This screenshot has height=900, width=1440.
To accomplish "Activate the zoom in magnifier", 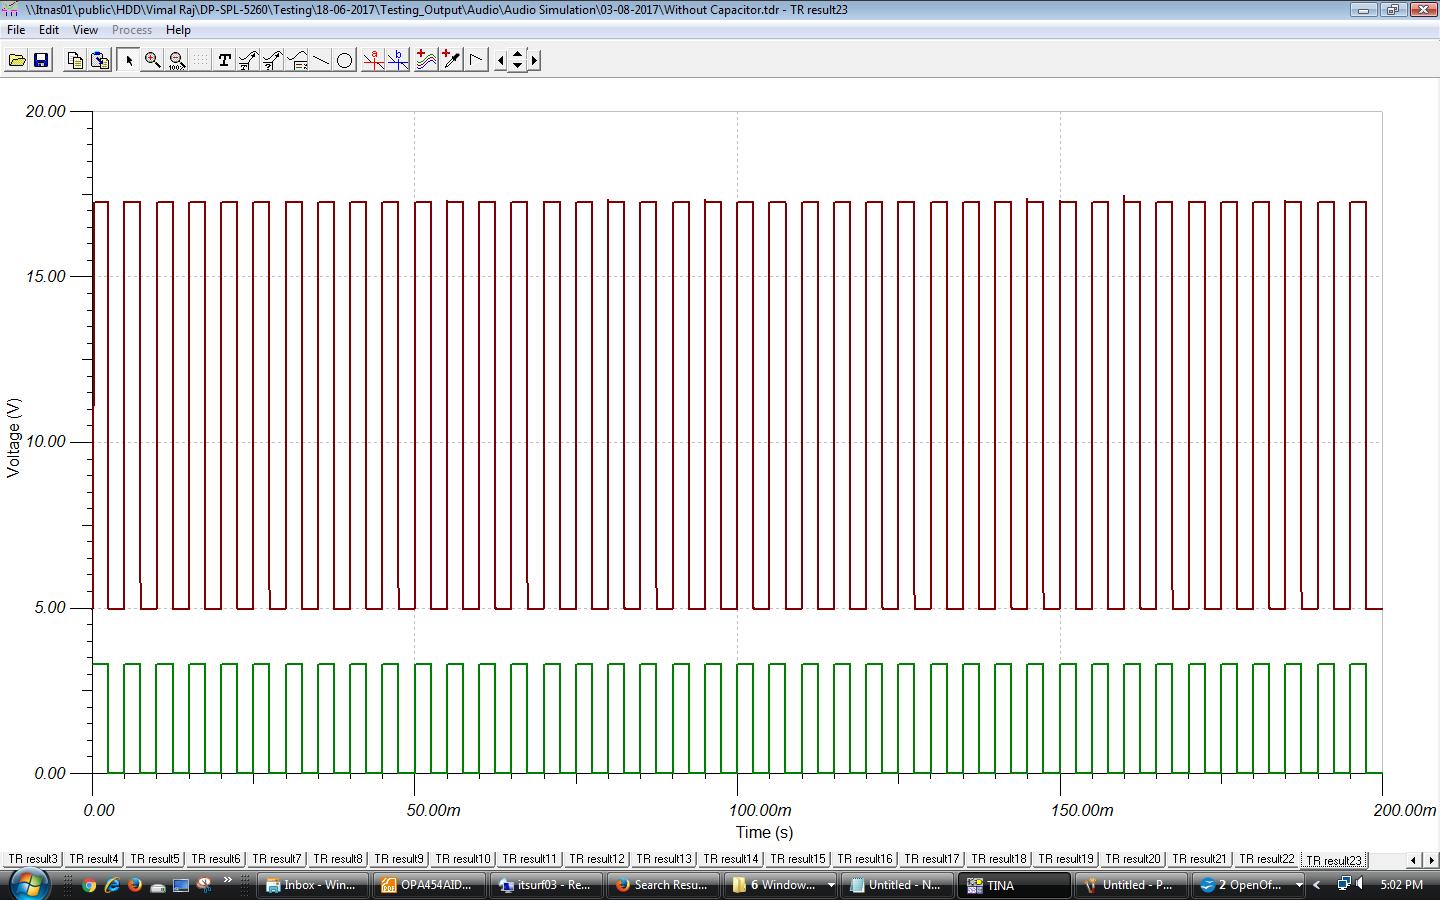I will click(153, 60).
